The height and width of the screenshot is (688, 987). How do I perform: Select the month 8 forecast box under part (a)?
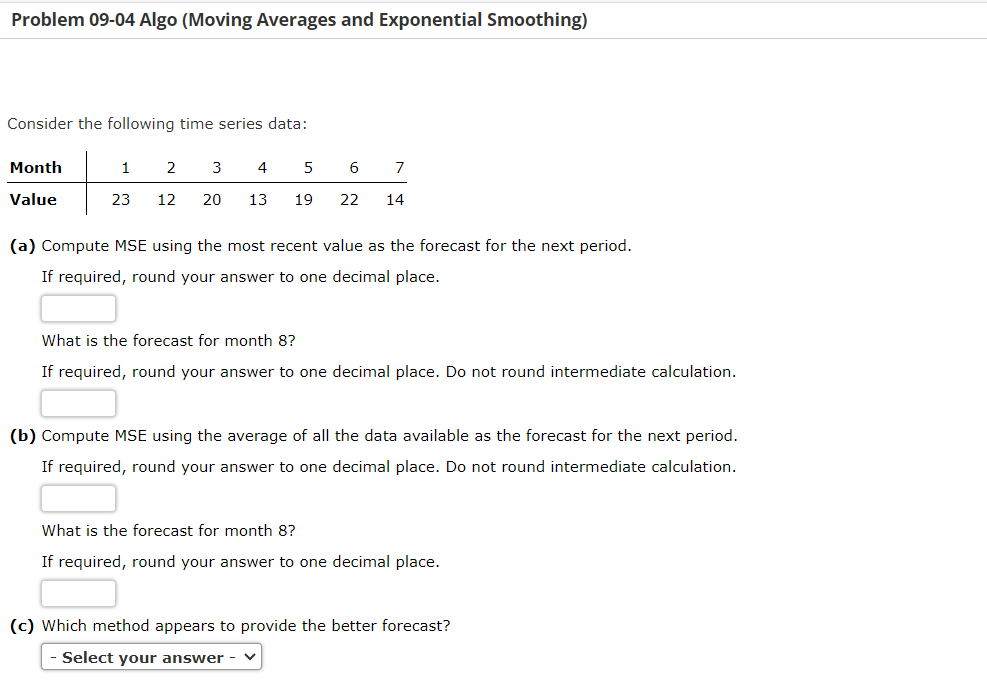tap(78, 403)
